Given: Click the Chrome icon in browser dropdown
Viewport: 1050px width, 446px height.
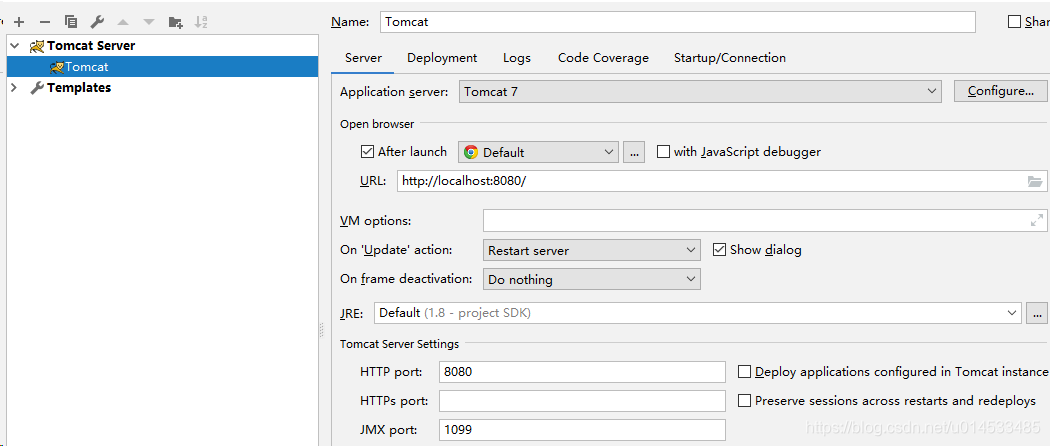Looking at the screenshot, I should click(x=471, y=152).
